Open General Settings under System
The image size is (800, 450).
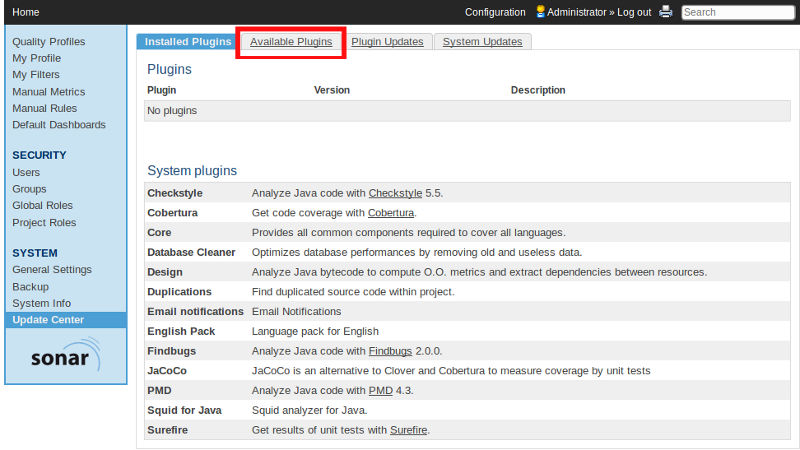(52, 269)
